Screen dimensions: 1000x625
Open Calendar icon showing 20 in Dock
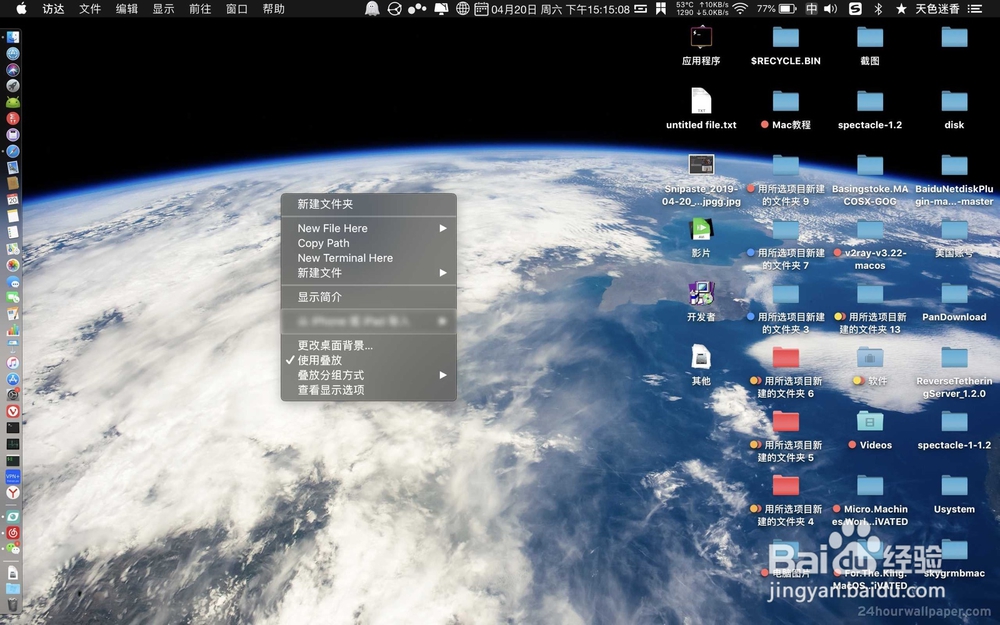(13, 200)
